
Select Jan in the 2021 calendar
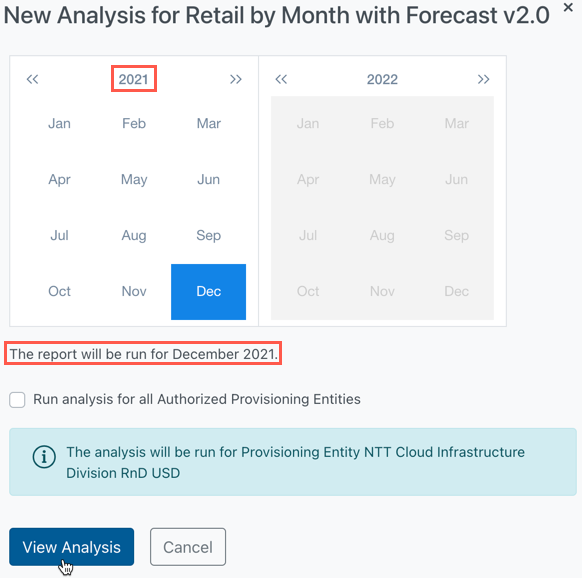pyautogui.click(x=59, y=124)
